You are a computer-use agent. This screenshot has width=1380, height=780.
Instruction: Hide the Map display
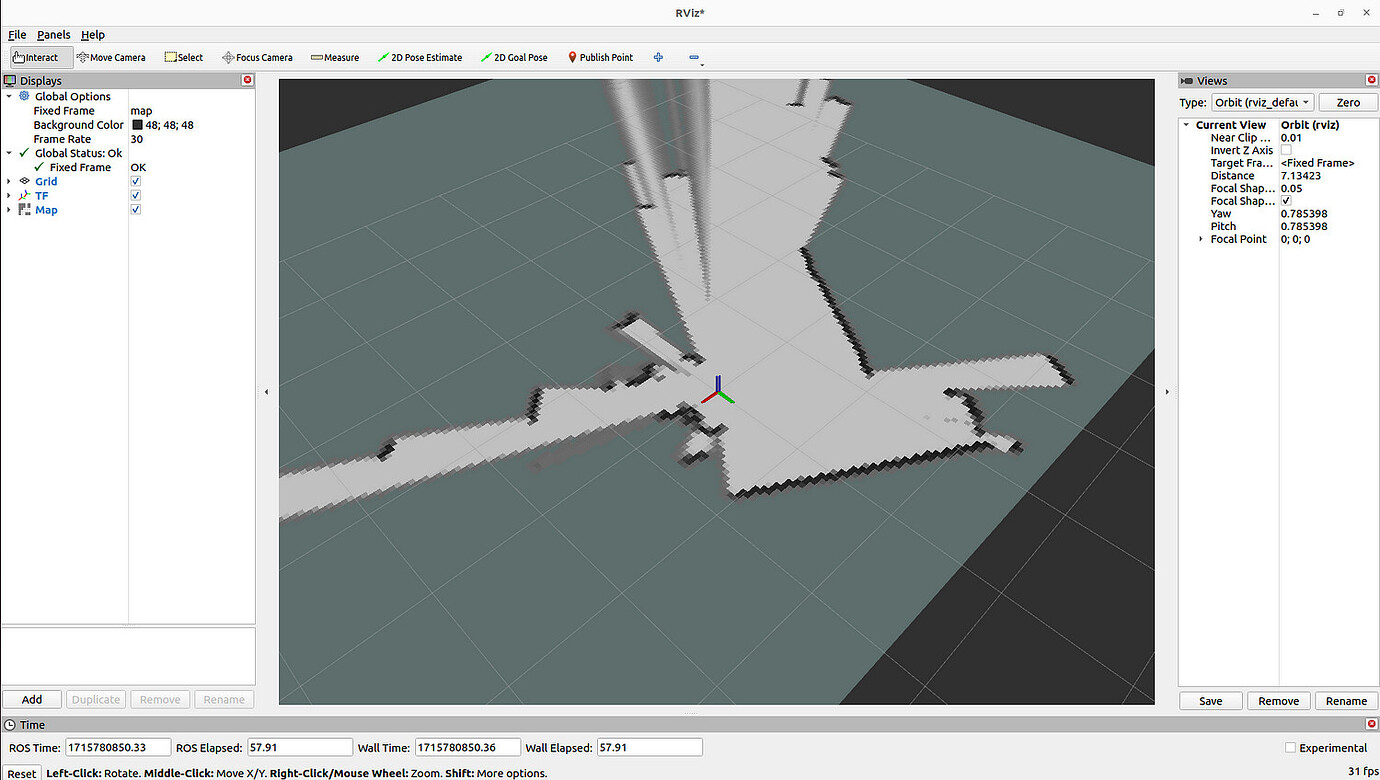(x=135, y=209)
